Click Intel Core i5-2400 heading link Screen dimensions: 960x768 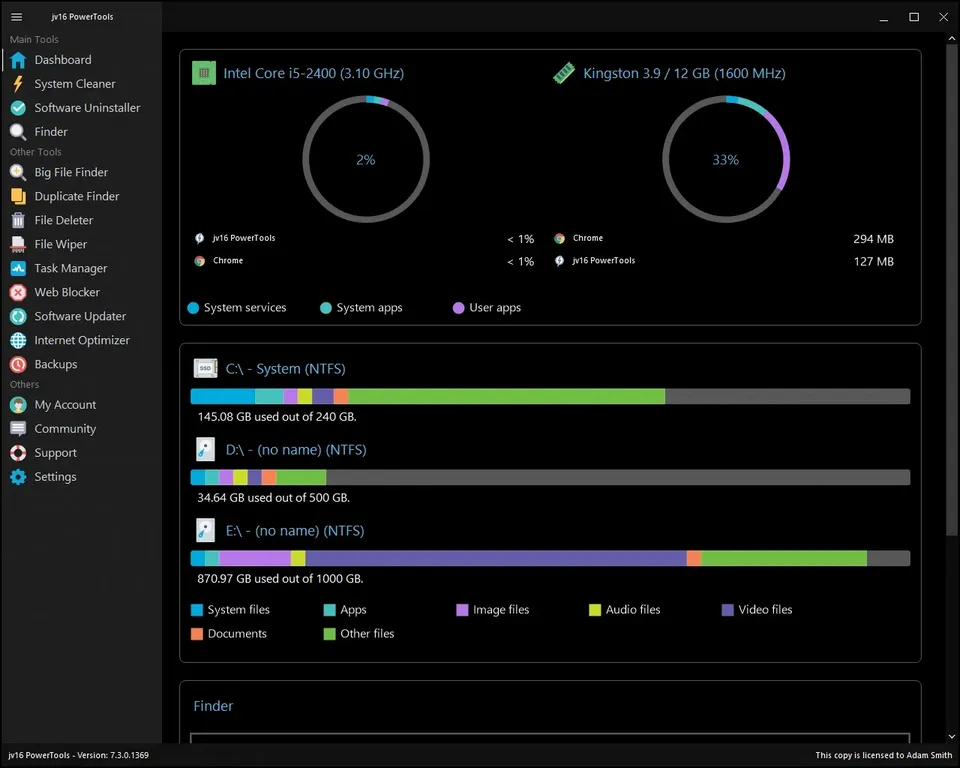[x=313, y=73]
